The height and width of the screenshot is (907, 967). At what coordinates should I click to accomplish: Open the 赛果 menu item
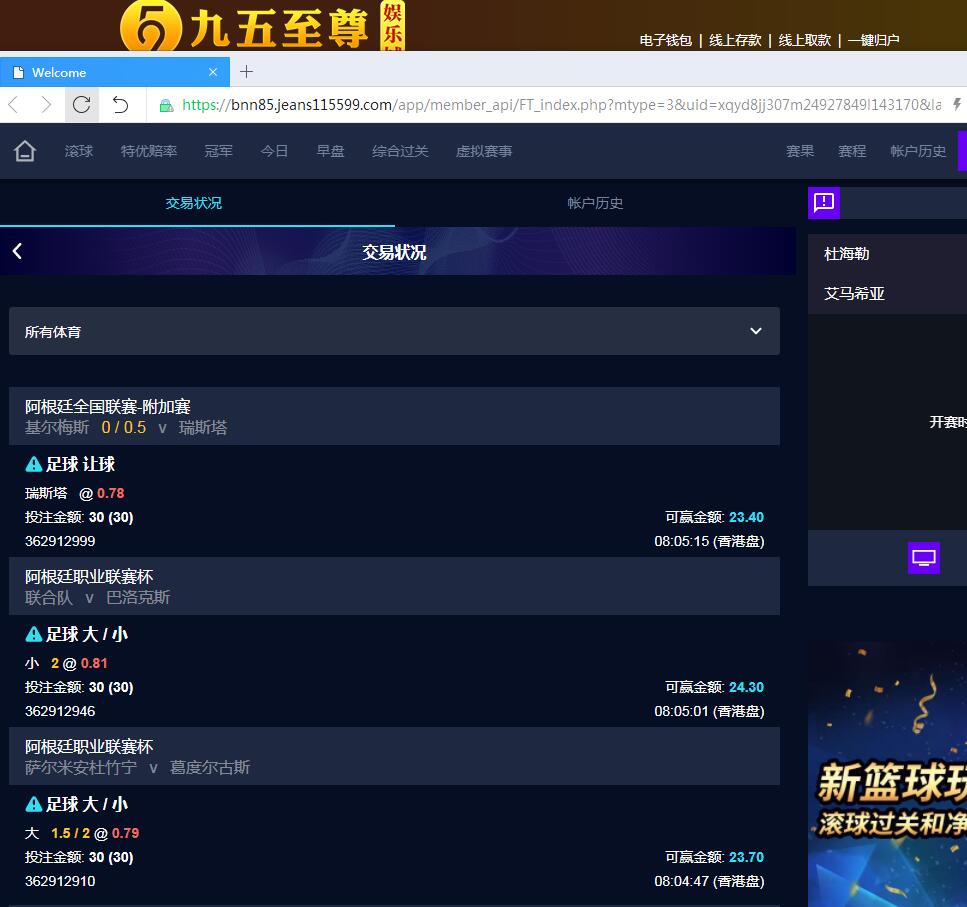(800, 151)
